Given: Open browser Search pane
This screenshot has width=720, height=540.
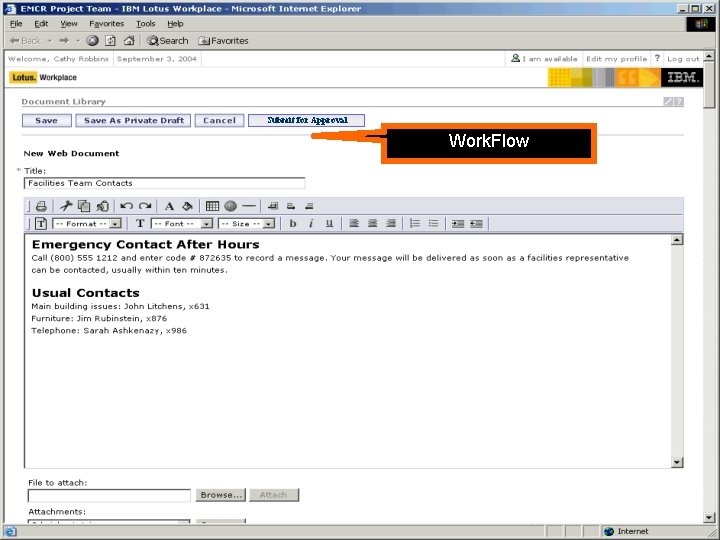Looking at the screenshot, I should click(x=168, y=41).
